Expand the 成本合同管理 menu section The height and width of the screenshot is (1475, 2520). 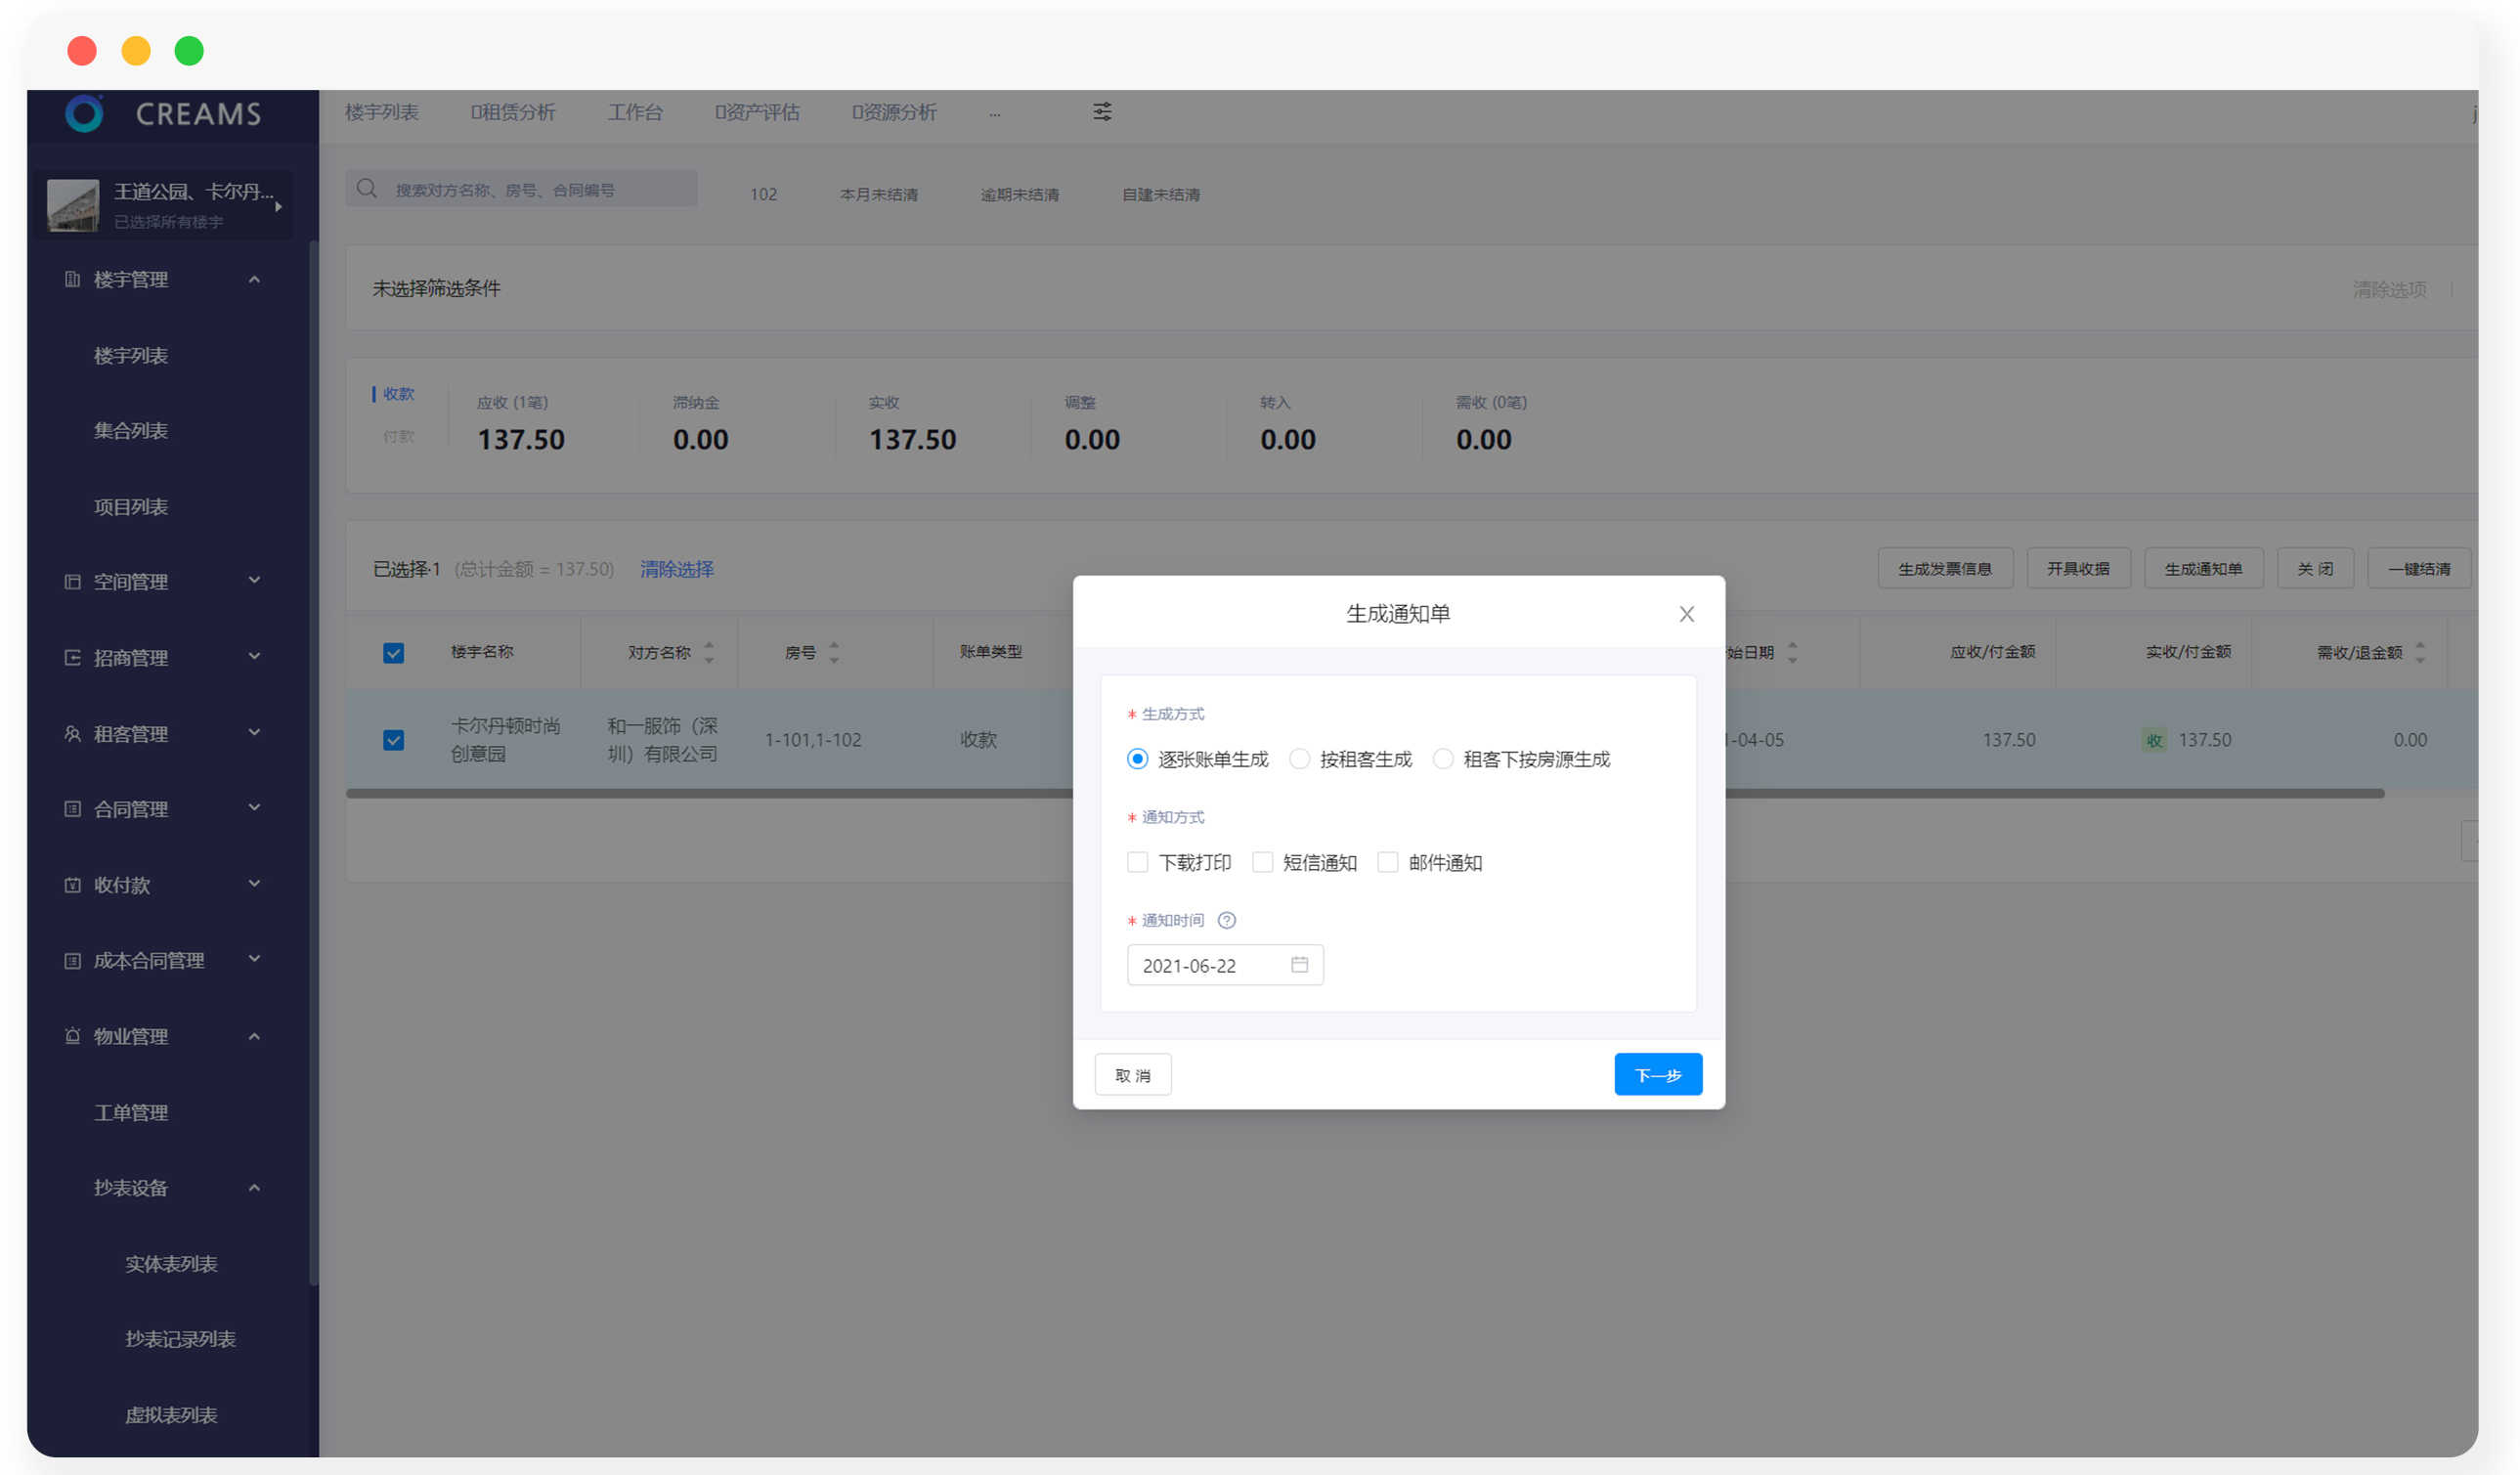coord(254,959)
